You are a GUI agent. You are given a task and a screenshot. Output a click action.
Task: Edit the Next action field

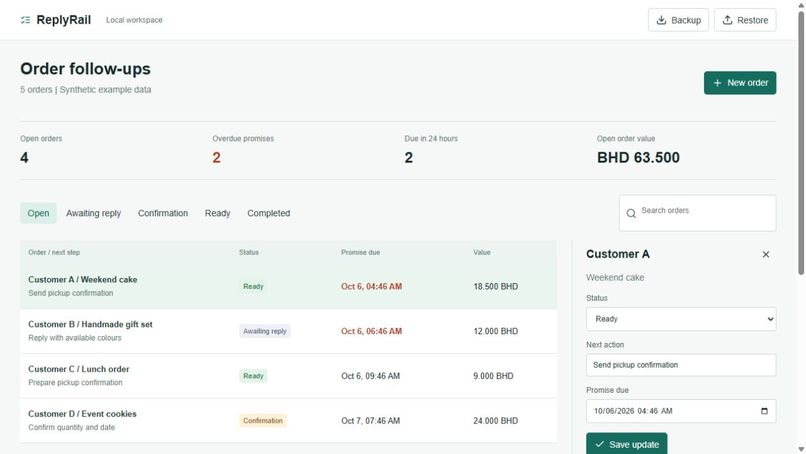click(681, 365)
